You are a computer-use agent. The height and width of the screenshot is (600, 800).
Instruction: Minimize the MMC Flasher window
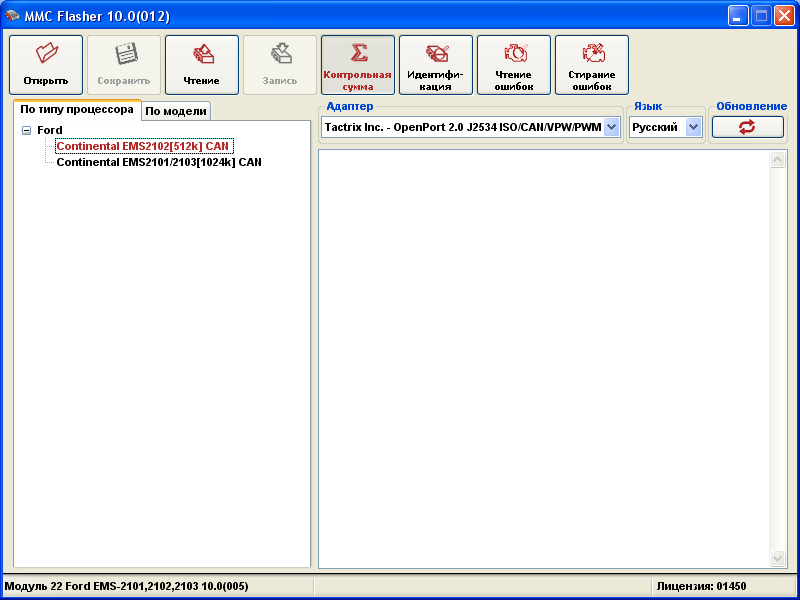(x=737, y=16)
